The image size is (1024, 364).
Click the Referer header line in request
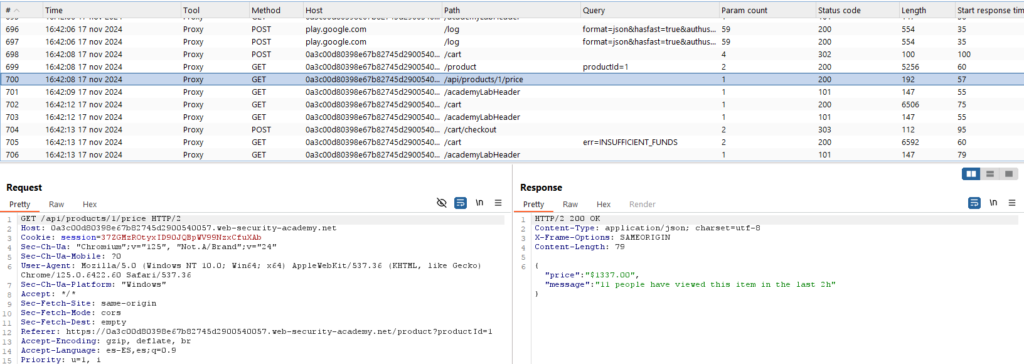coord(257,331)
